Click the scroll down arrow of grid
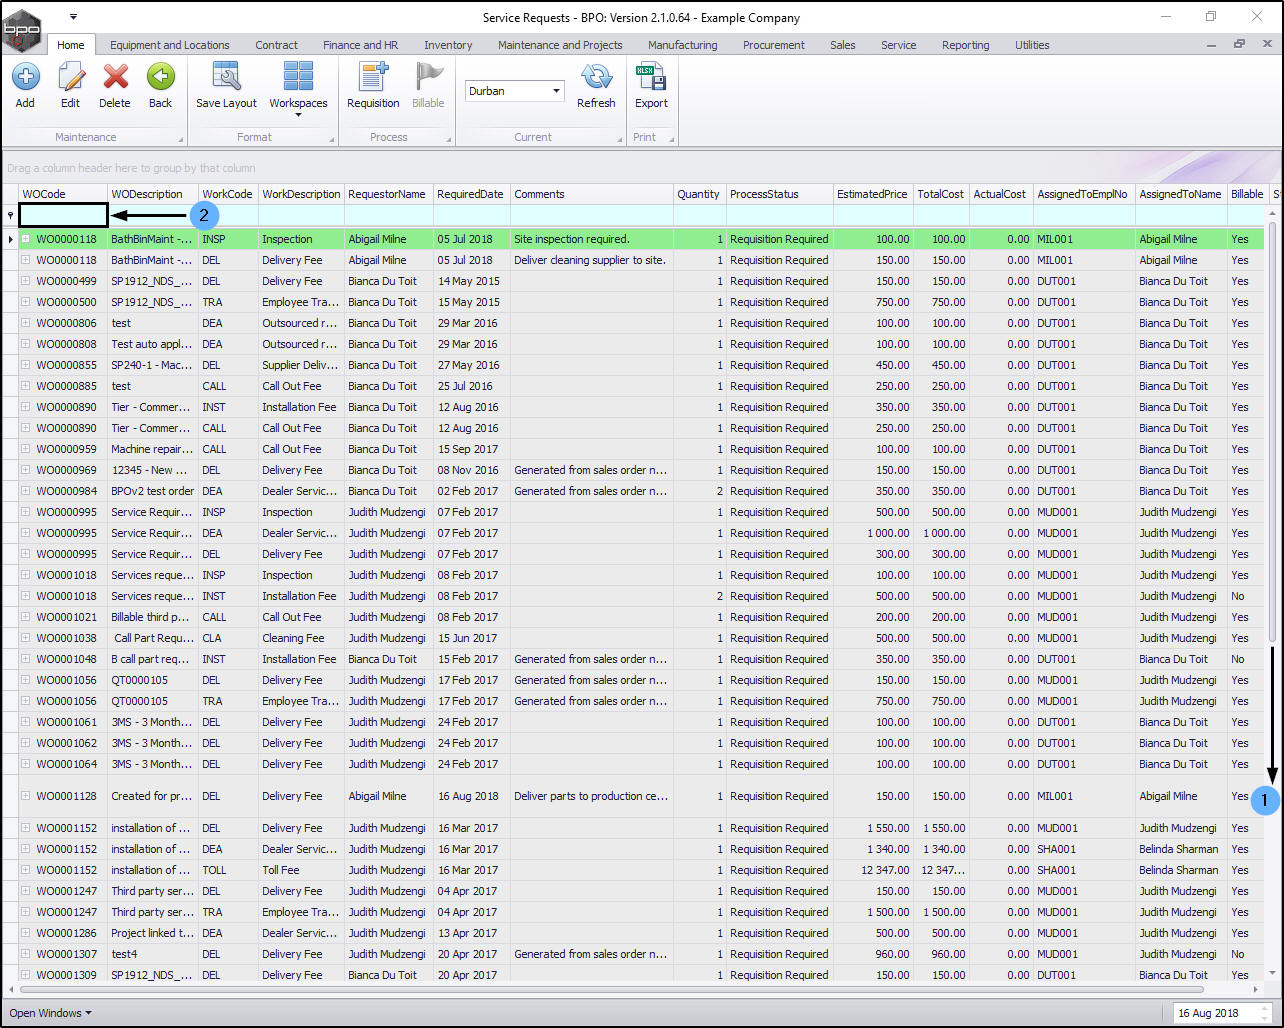Image resolution: width=1284 pixels, height=1028 pixels. [1273, 973]
